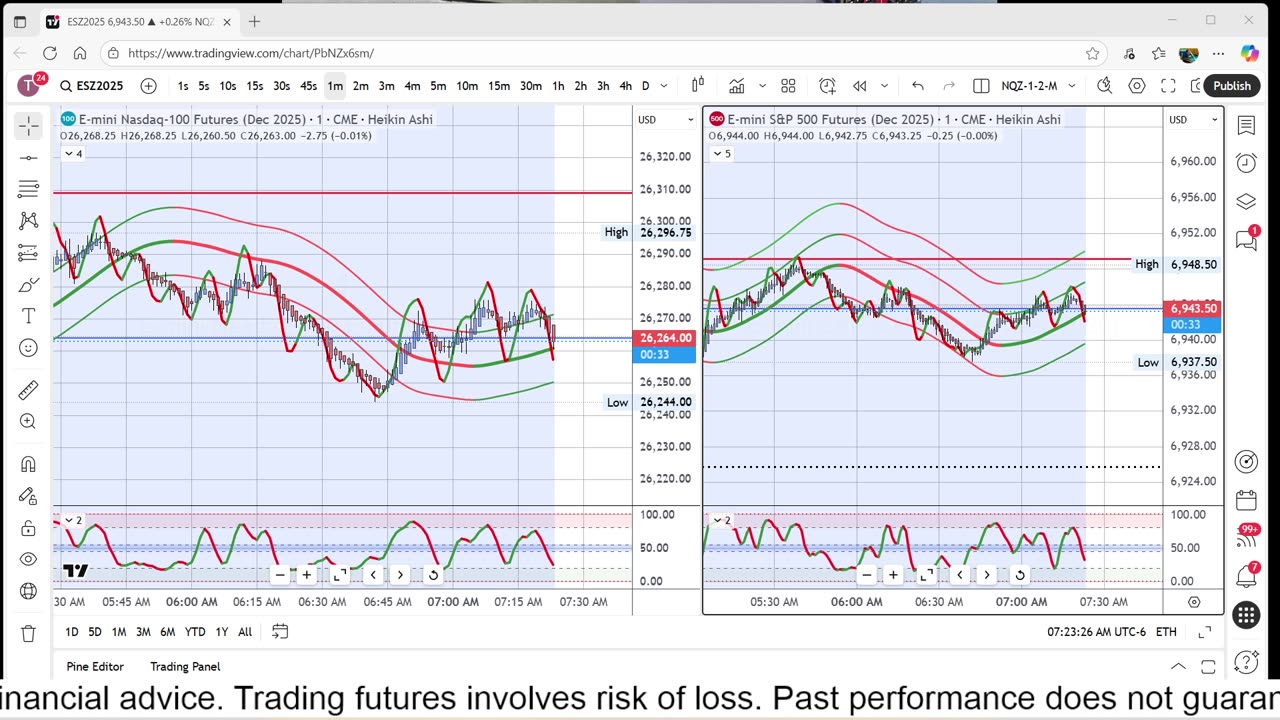Collapse S&P chart indicator legend (5)
Viewport: 1280px width, 720px height.
[722, 154]
